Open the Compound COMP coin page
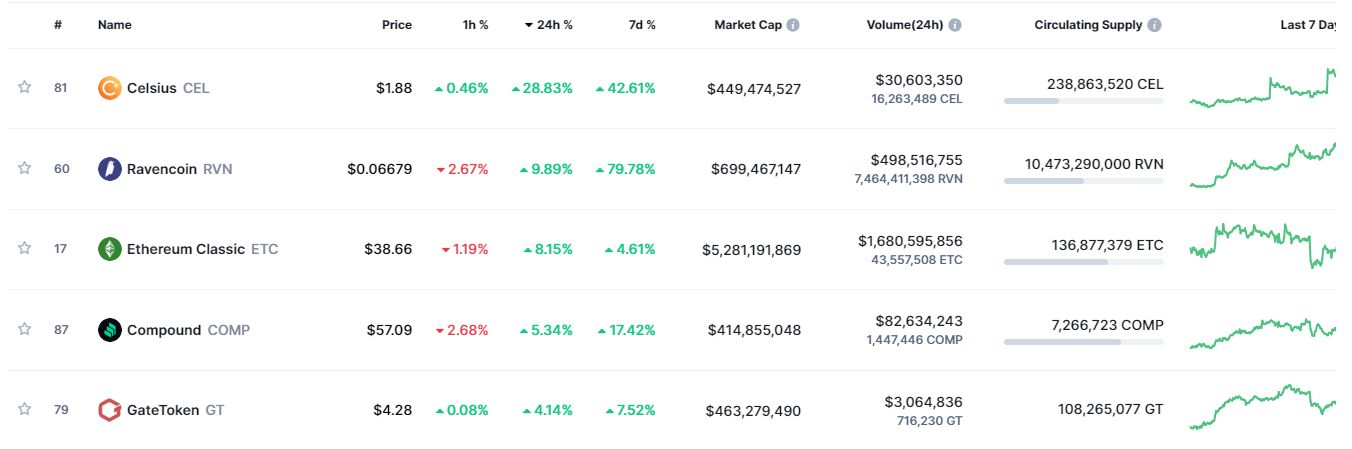 point(164,330)
